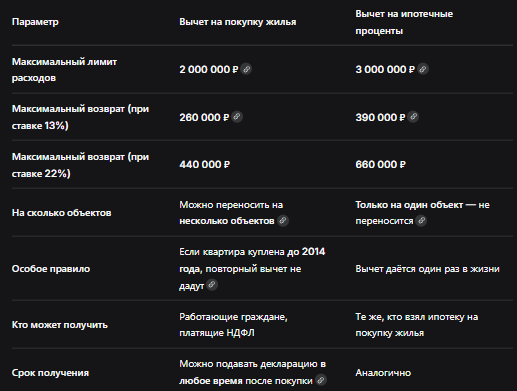Image resolution: width=517 pixels, height=391 pixels.
Task: Click 'Вычет даётся один раз в жизни' text
Action: [x=427, y=269]
